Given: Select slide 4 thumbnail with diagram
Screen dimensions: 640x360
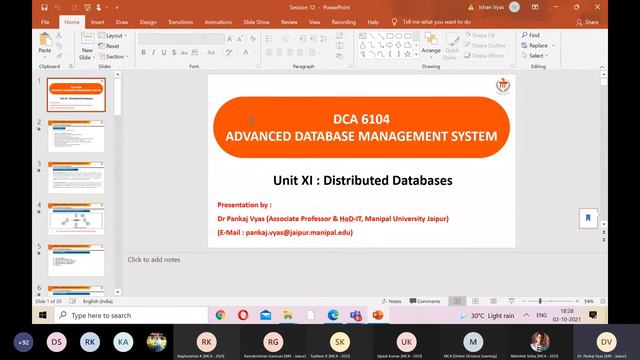Looking at the screenshot, I should point(76,218).
